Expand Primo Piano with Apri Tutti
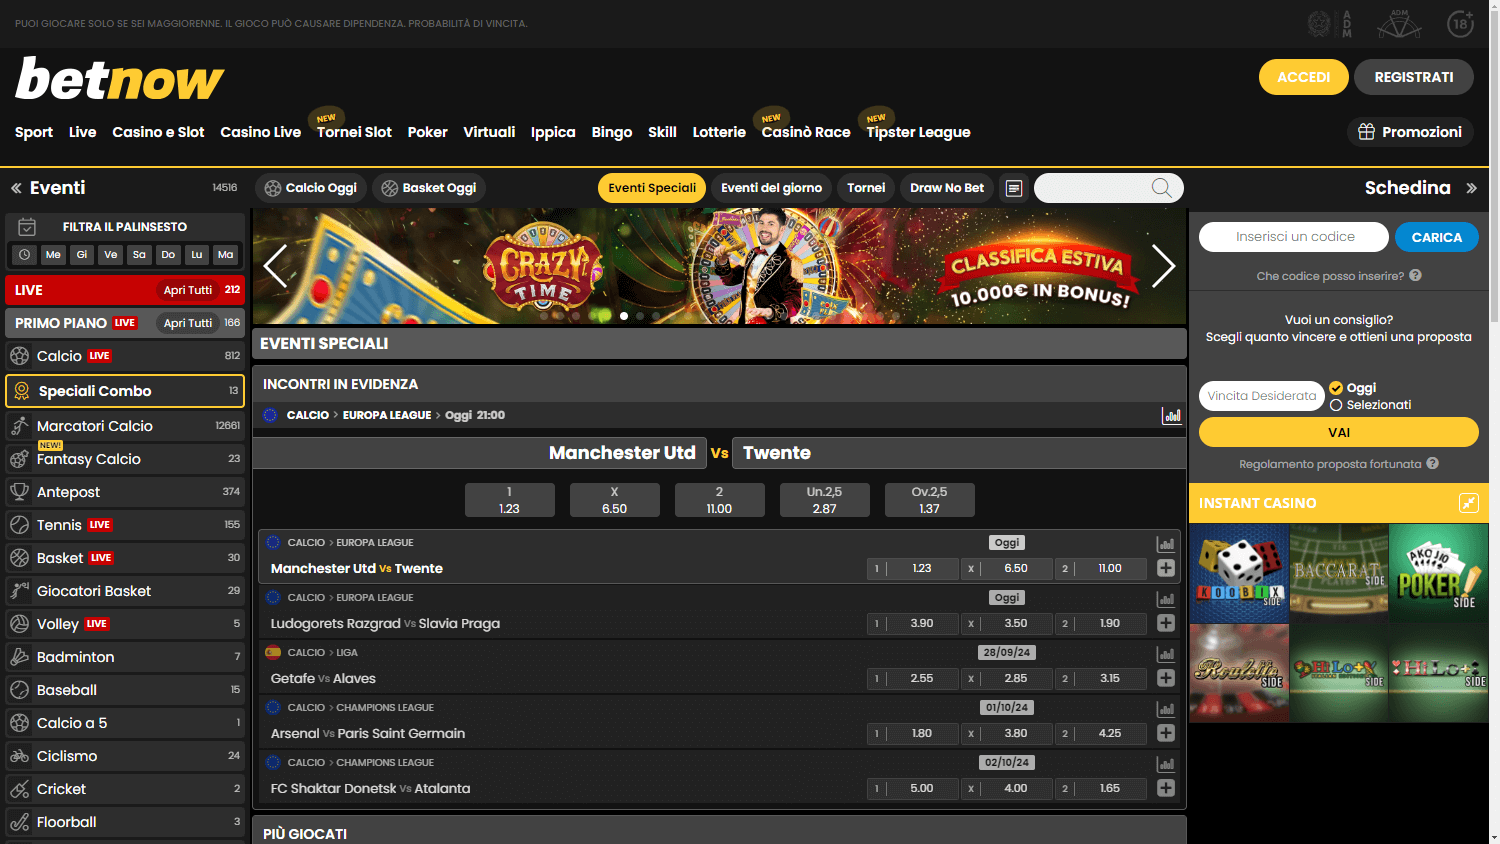The width and height of the screenshot is (1500, 844). pyautogui.click(x=188, y=323)
